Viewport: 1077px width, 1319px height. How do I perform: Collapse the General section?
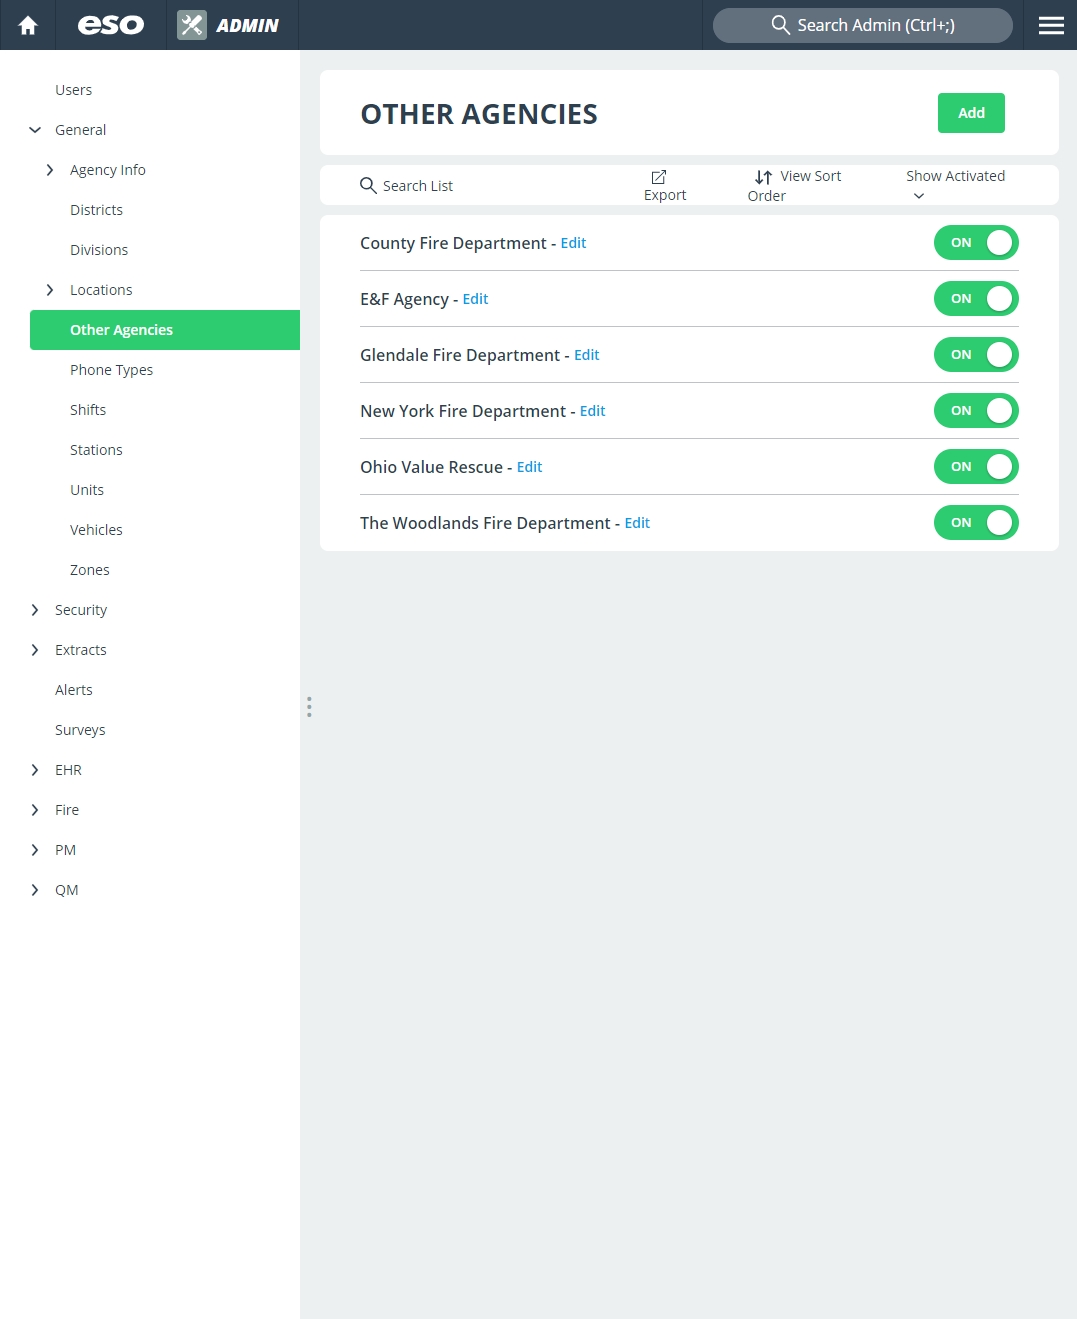(x=35, y=130)
